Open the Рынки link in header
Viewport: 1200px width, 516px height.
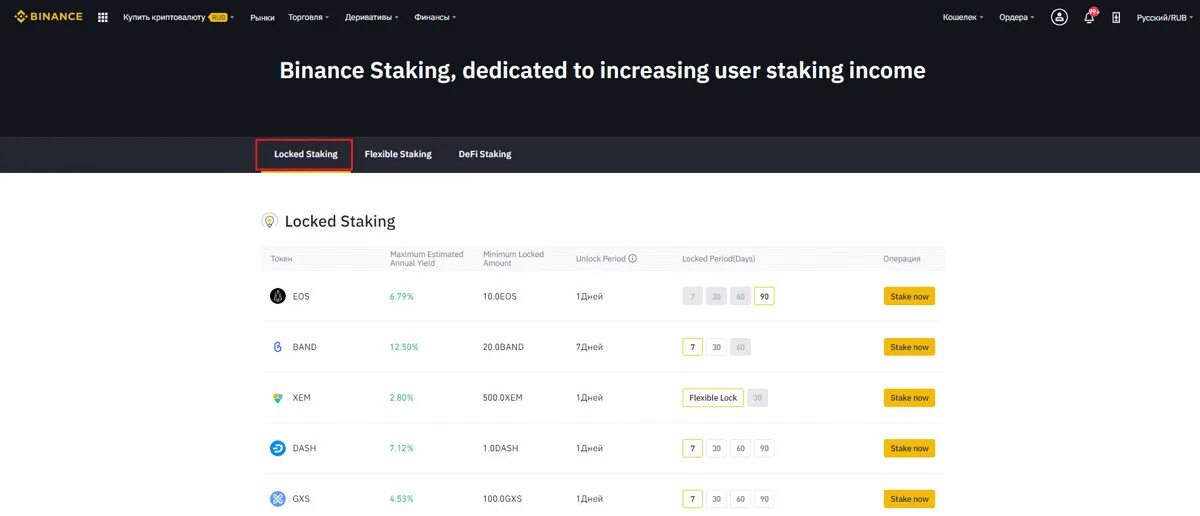pyautogui.click(x=262, y=17)
